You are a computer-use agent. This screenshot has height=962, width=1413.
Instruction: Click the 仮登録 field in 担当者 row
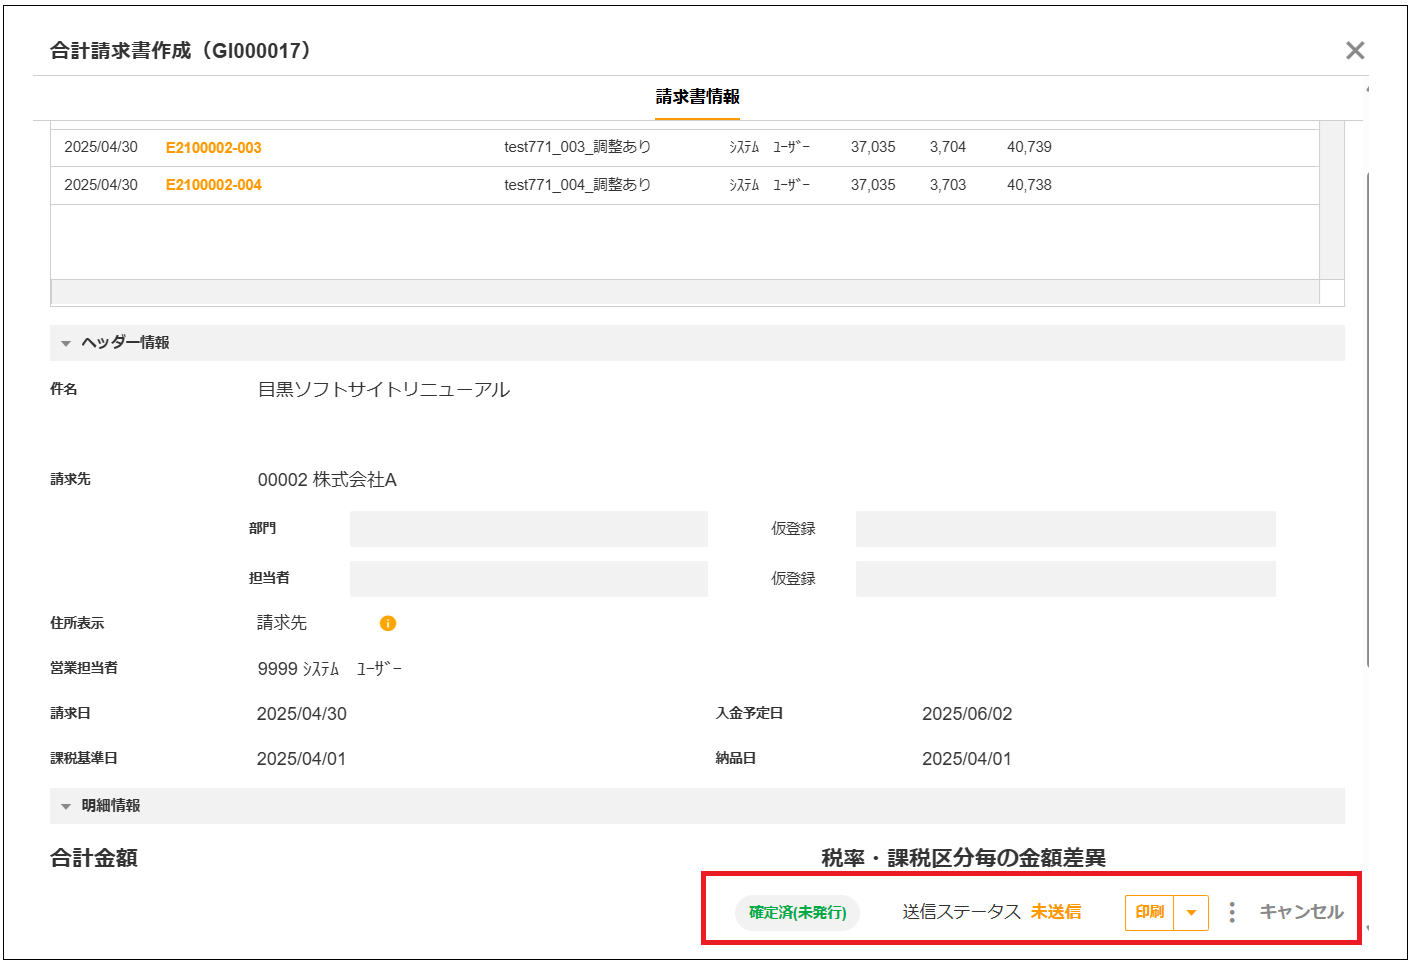(x=1066, y=579)
